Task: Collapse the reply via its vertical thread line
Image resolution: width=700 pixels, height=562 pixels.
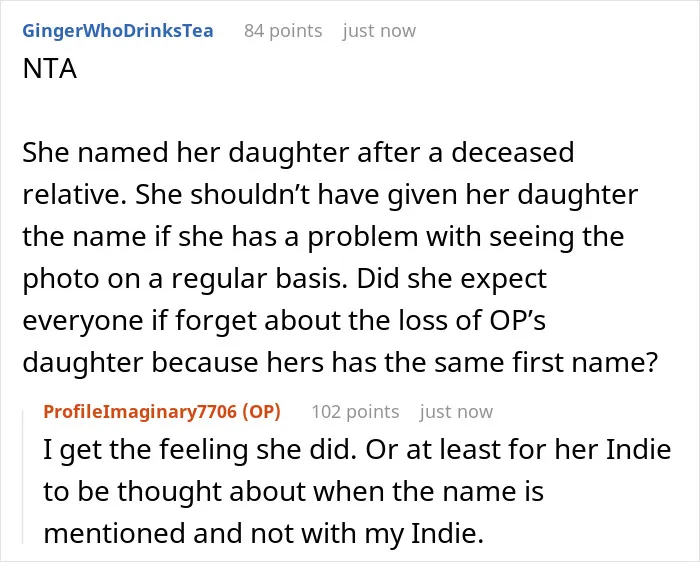Action: click(x=23, y=477)
